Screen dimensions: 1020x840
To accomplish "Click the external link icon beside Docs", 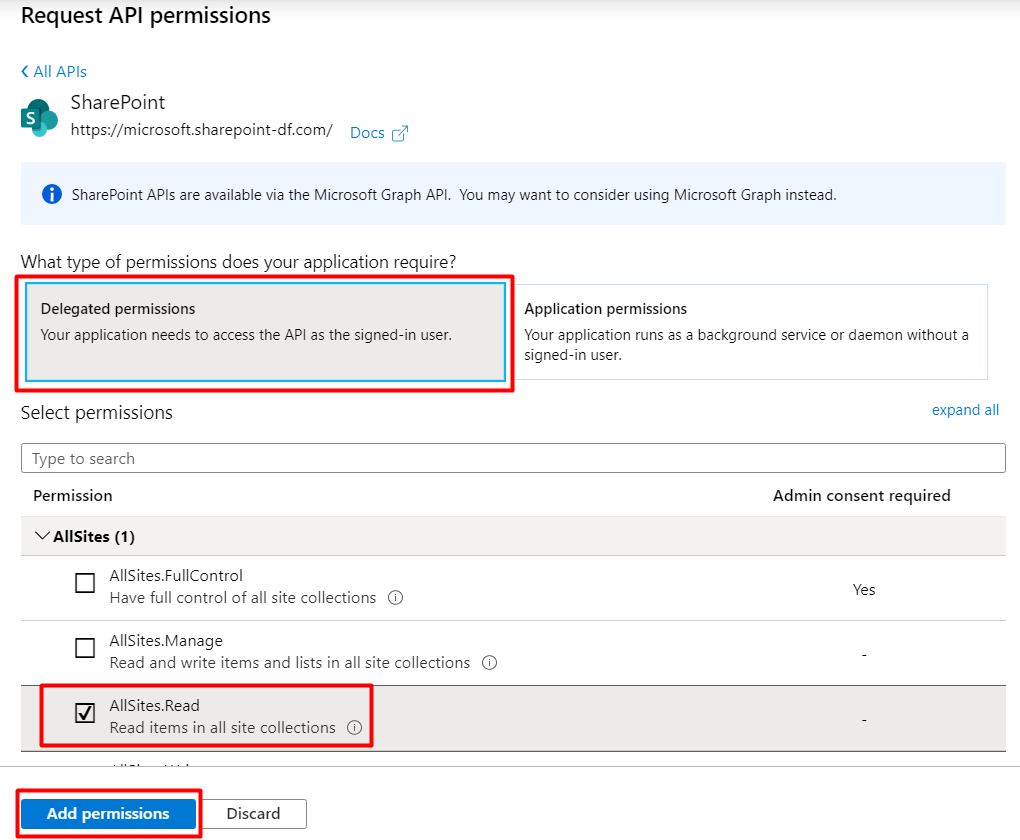I will pos(400,133).
